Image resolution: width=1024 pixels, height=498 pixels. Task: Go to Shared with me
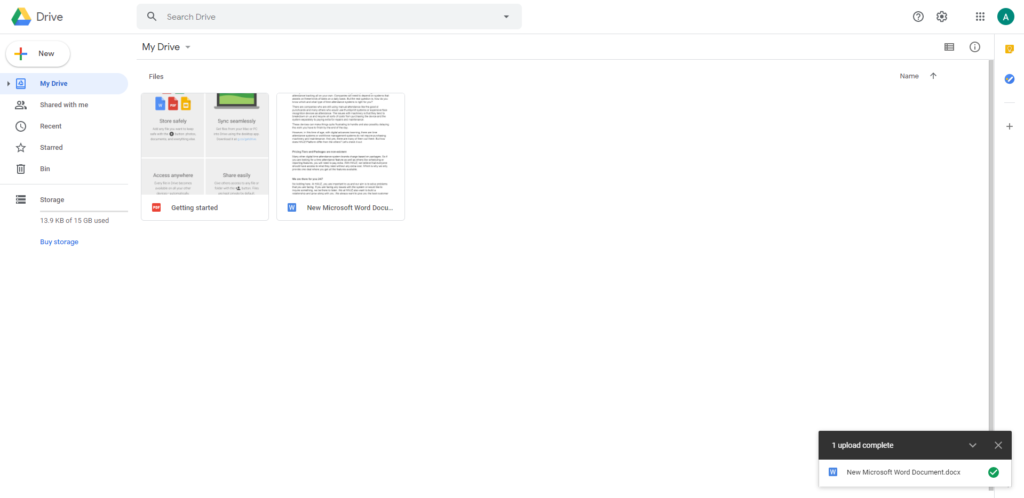tap(63, 105)
